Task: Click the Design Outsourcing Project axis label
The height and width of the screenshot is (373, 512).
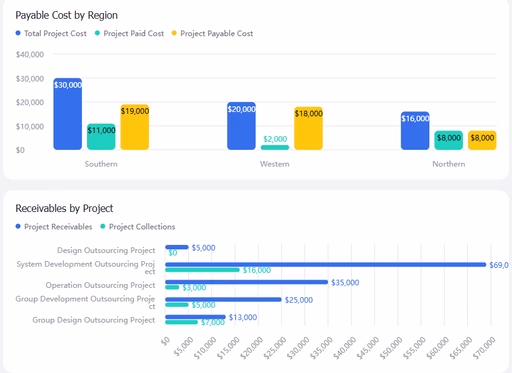Action: click(x=106, y=250)
